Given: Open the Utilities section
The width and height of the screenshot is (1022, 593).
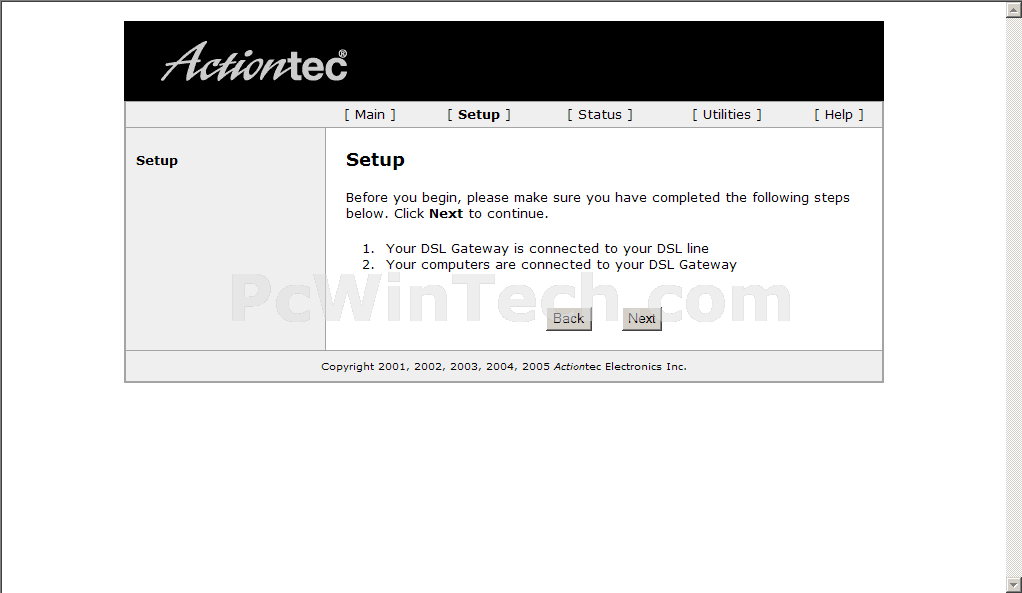Looking at the screenshot, I should pos(726,115).
